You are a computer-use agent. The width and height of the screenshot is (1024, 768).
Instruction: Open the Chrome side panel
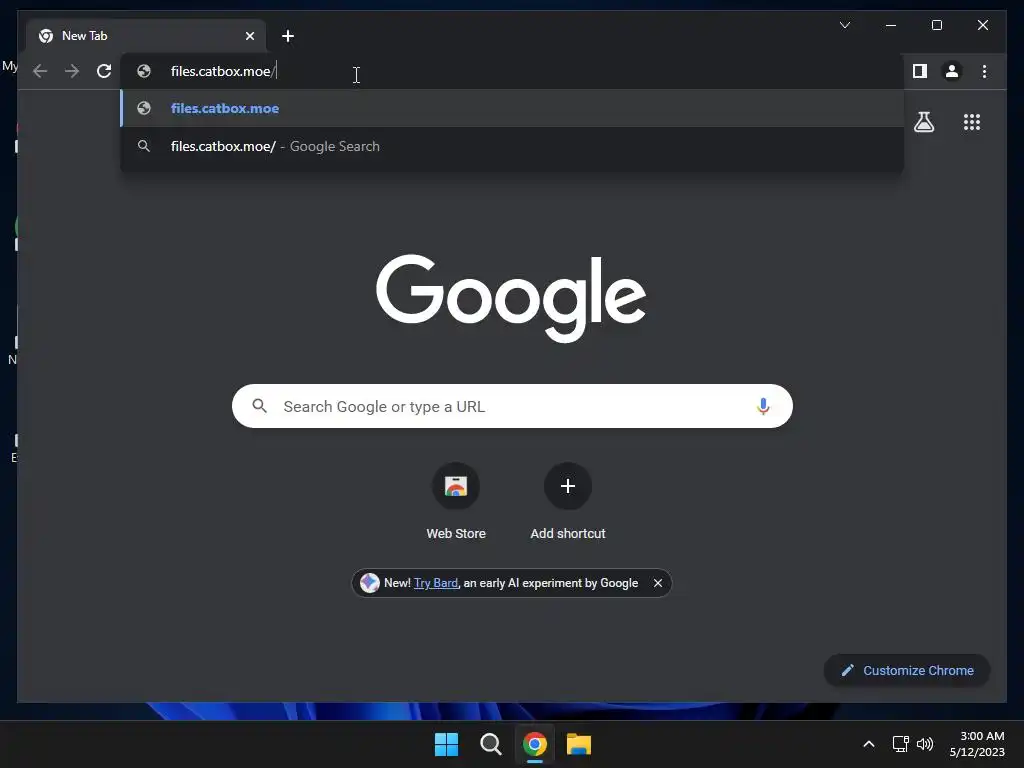point(920,71)
